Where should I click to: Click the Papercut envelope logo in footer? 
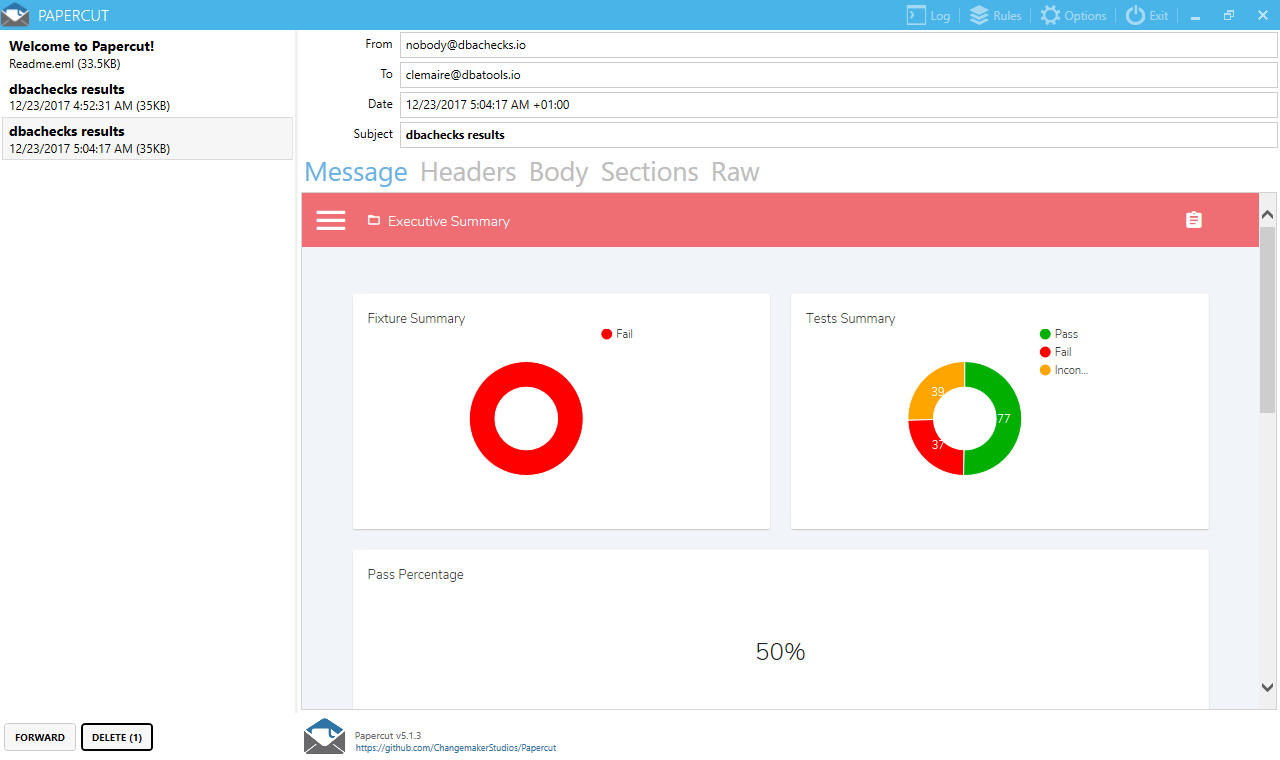324,735
